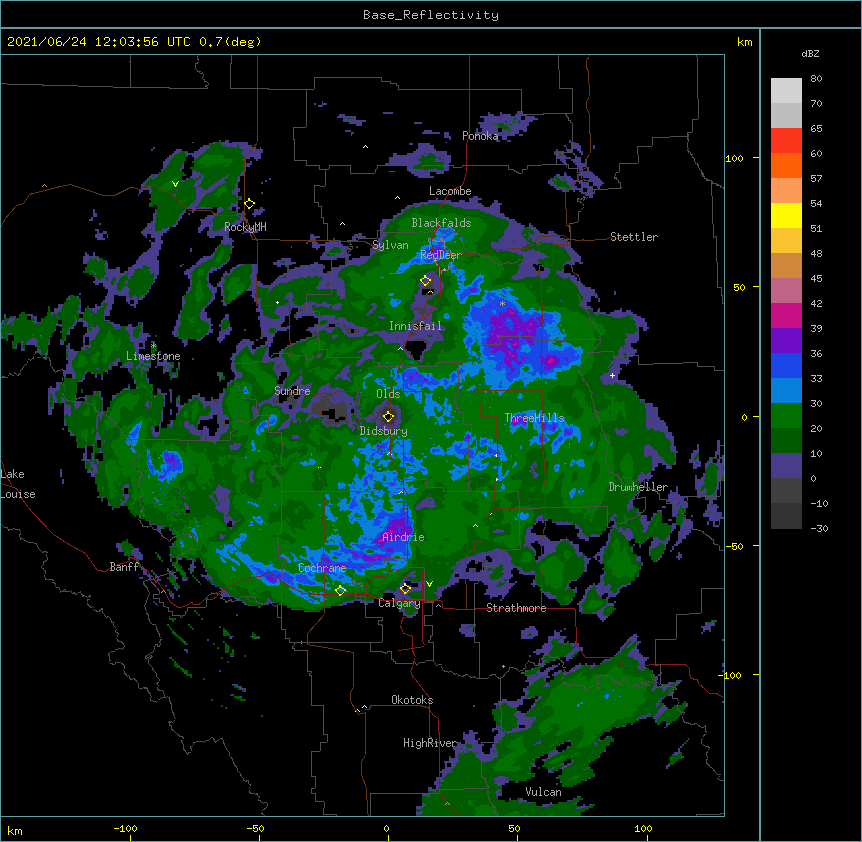Click the Lake Louise label

tap(18, 484)
